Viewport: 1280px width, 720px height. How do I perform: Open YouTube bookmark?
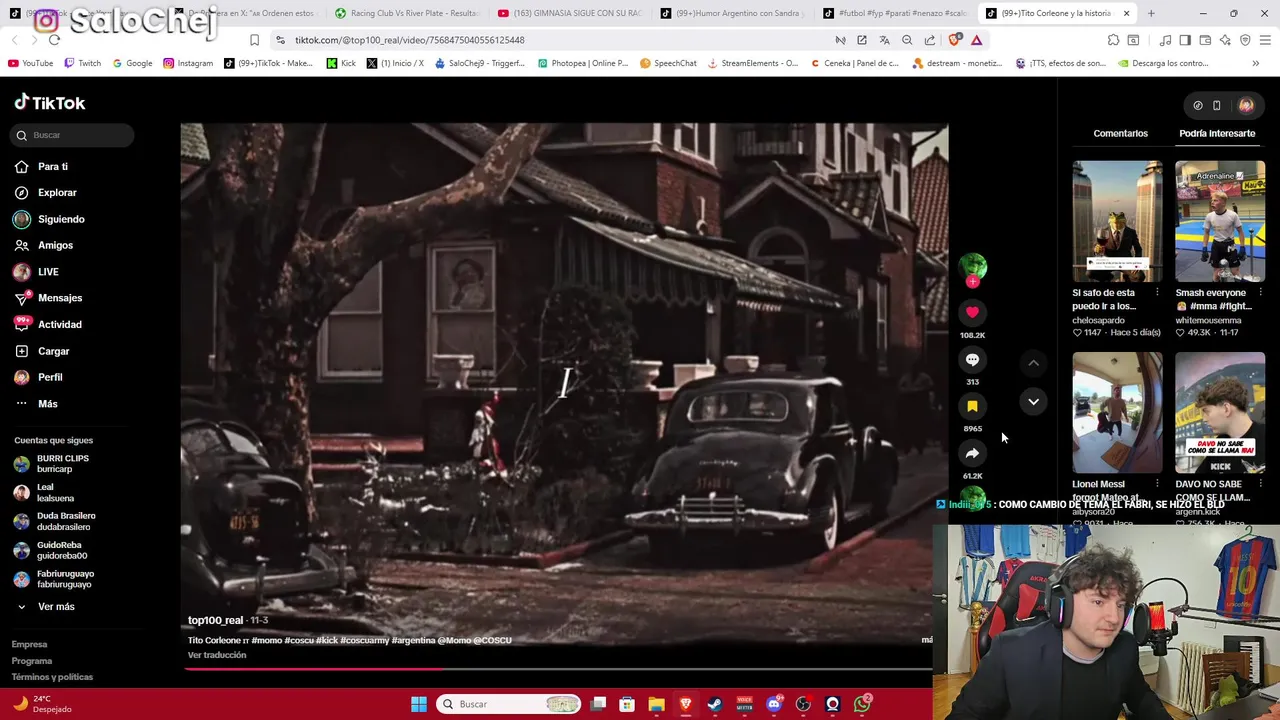click(31, 63)
